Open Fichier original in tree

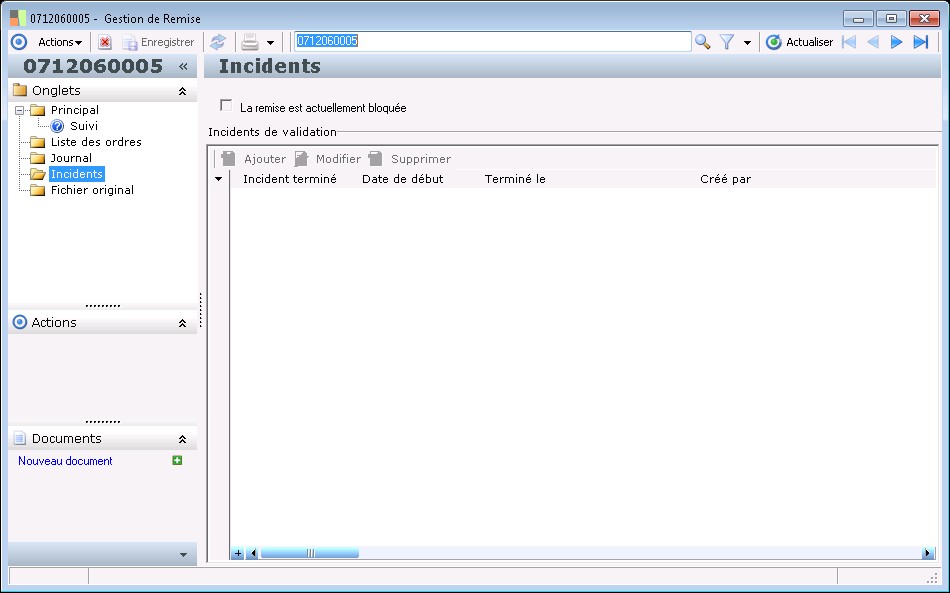(x=92, y=190)
